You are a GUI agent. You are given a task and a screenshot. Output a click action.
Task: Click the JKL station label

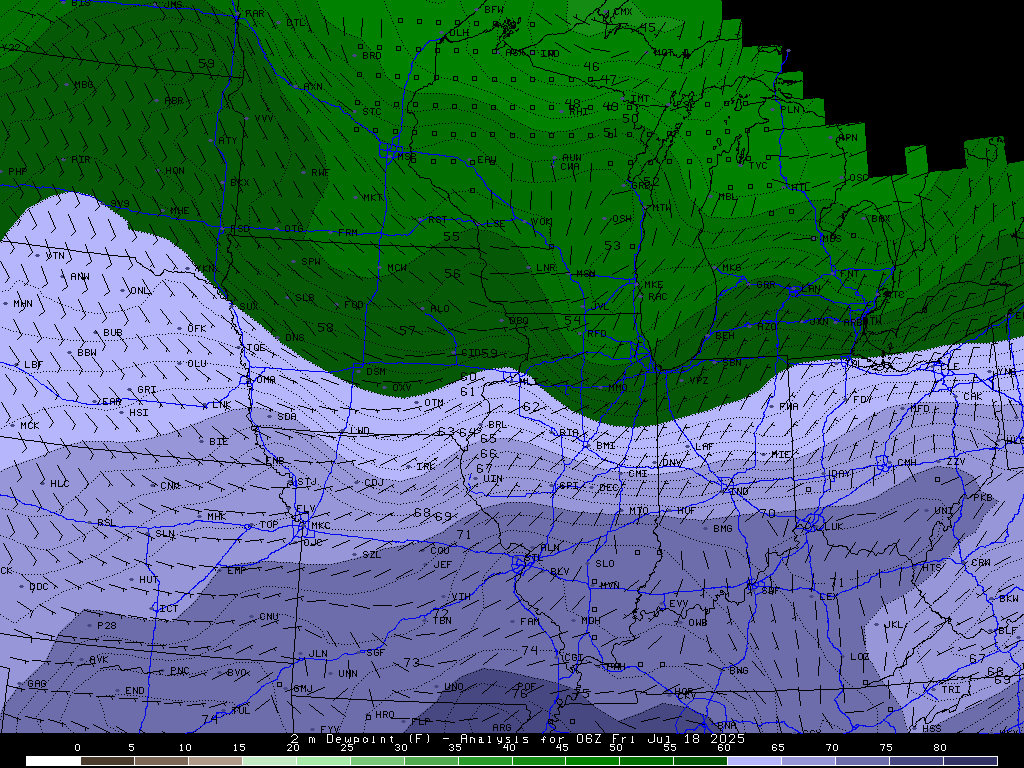coord(893,624)
